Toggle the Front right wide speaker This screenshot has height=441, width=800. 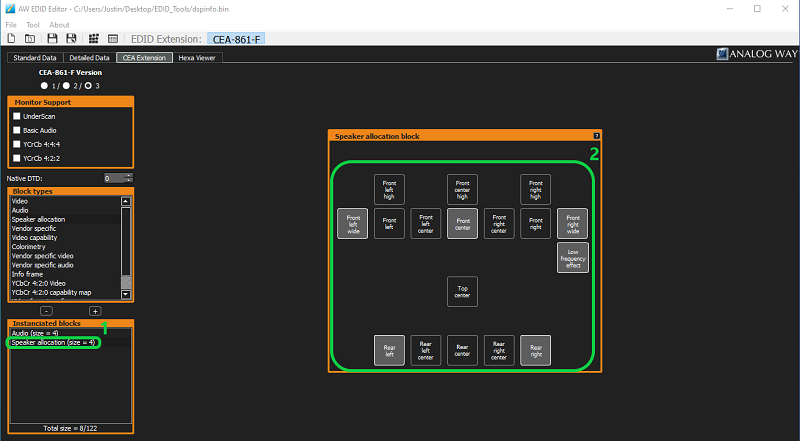(572, 224)
